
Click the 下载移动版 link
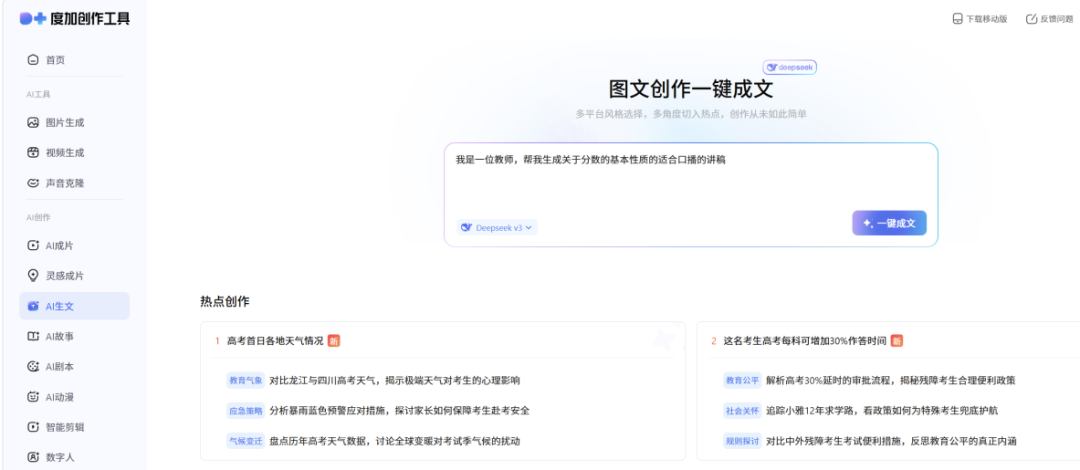coord(980,19)
